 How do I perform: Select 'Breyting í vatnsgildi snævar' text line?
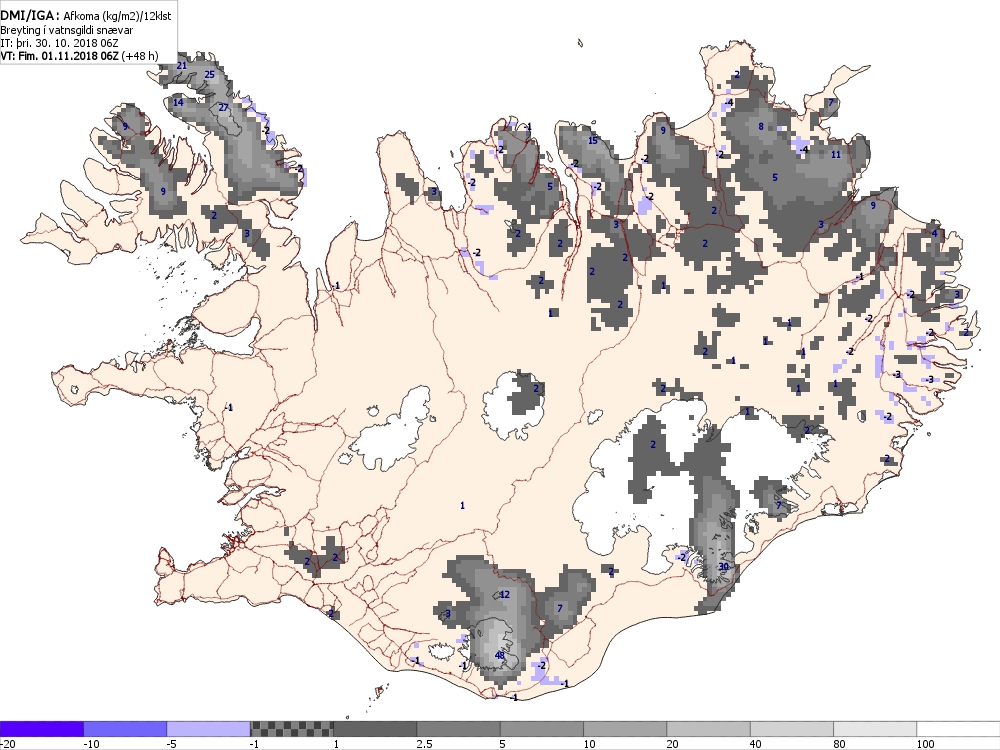click(x=67, y=30)
